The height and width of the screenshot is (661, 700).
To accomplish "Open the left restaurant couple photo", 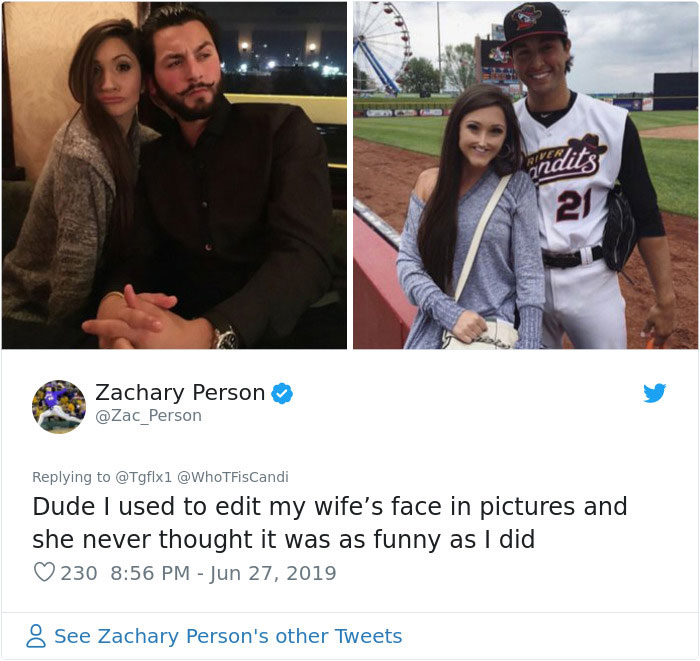I will click(x=174, y=175).
